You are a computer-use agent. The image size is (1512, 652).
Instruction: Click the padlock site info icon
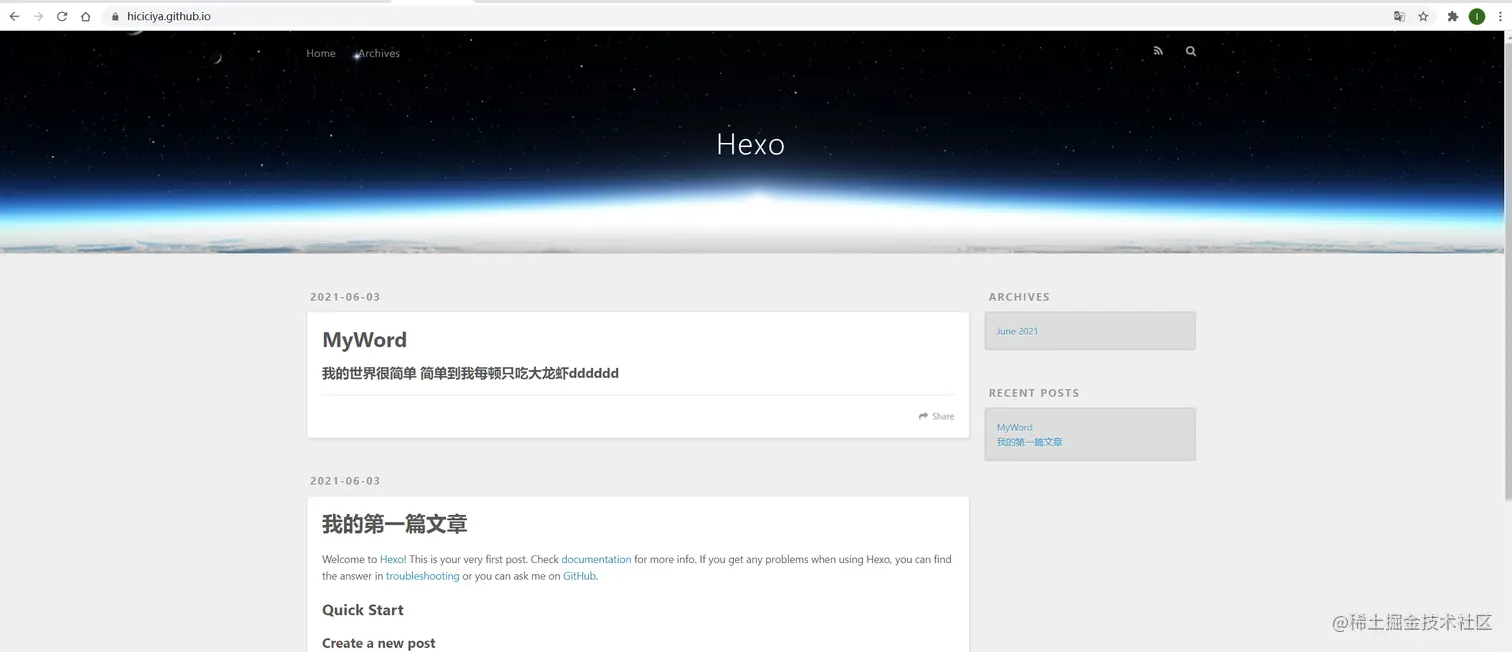point(116,16)
